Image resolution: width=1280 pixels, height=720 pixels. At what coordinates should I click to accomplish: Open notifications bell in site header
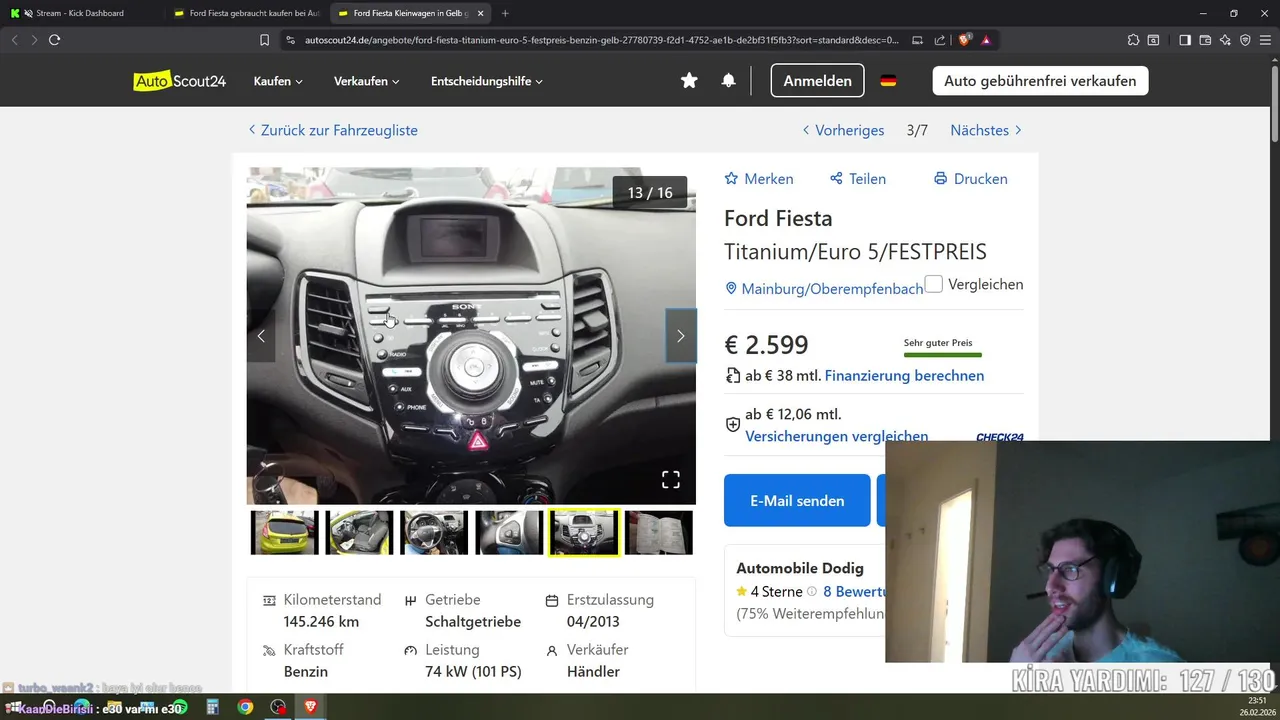(728, 81)
